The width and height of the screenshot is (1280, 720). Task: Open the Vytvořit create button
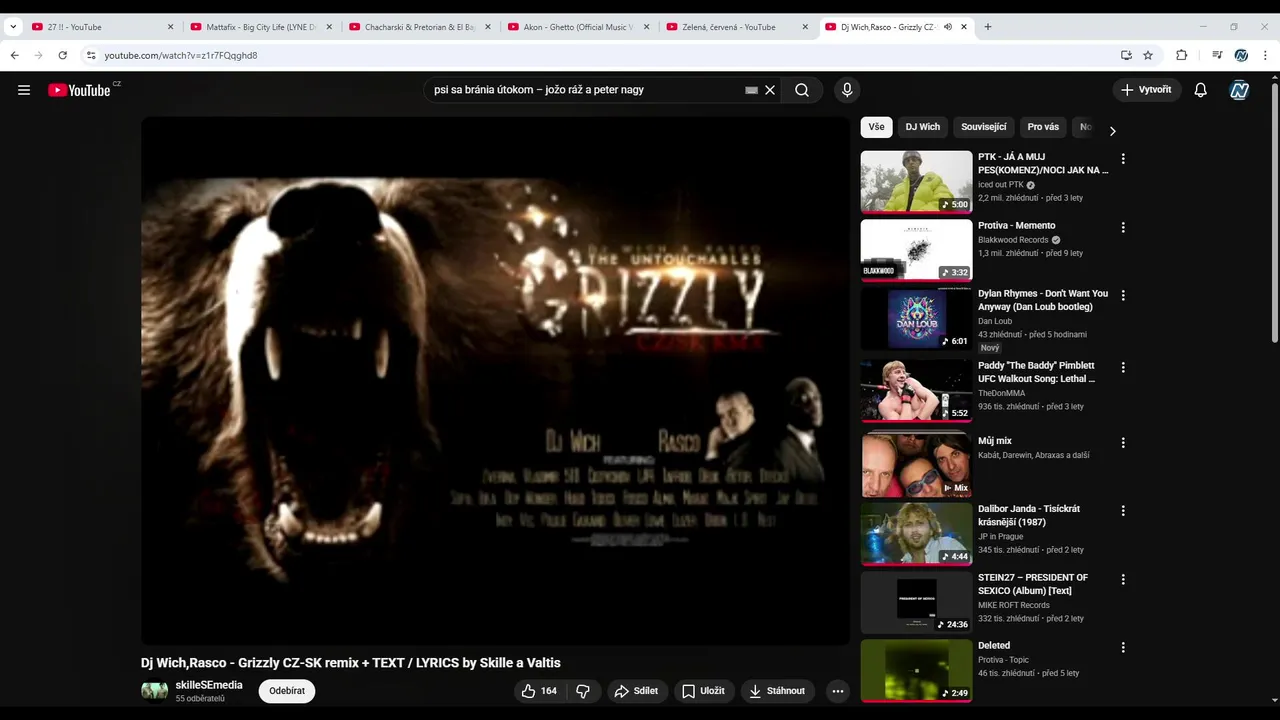1146,90
